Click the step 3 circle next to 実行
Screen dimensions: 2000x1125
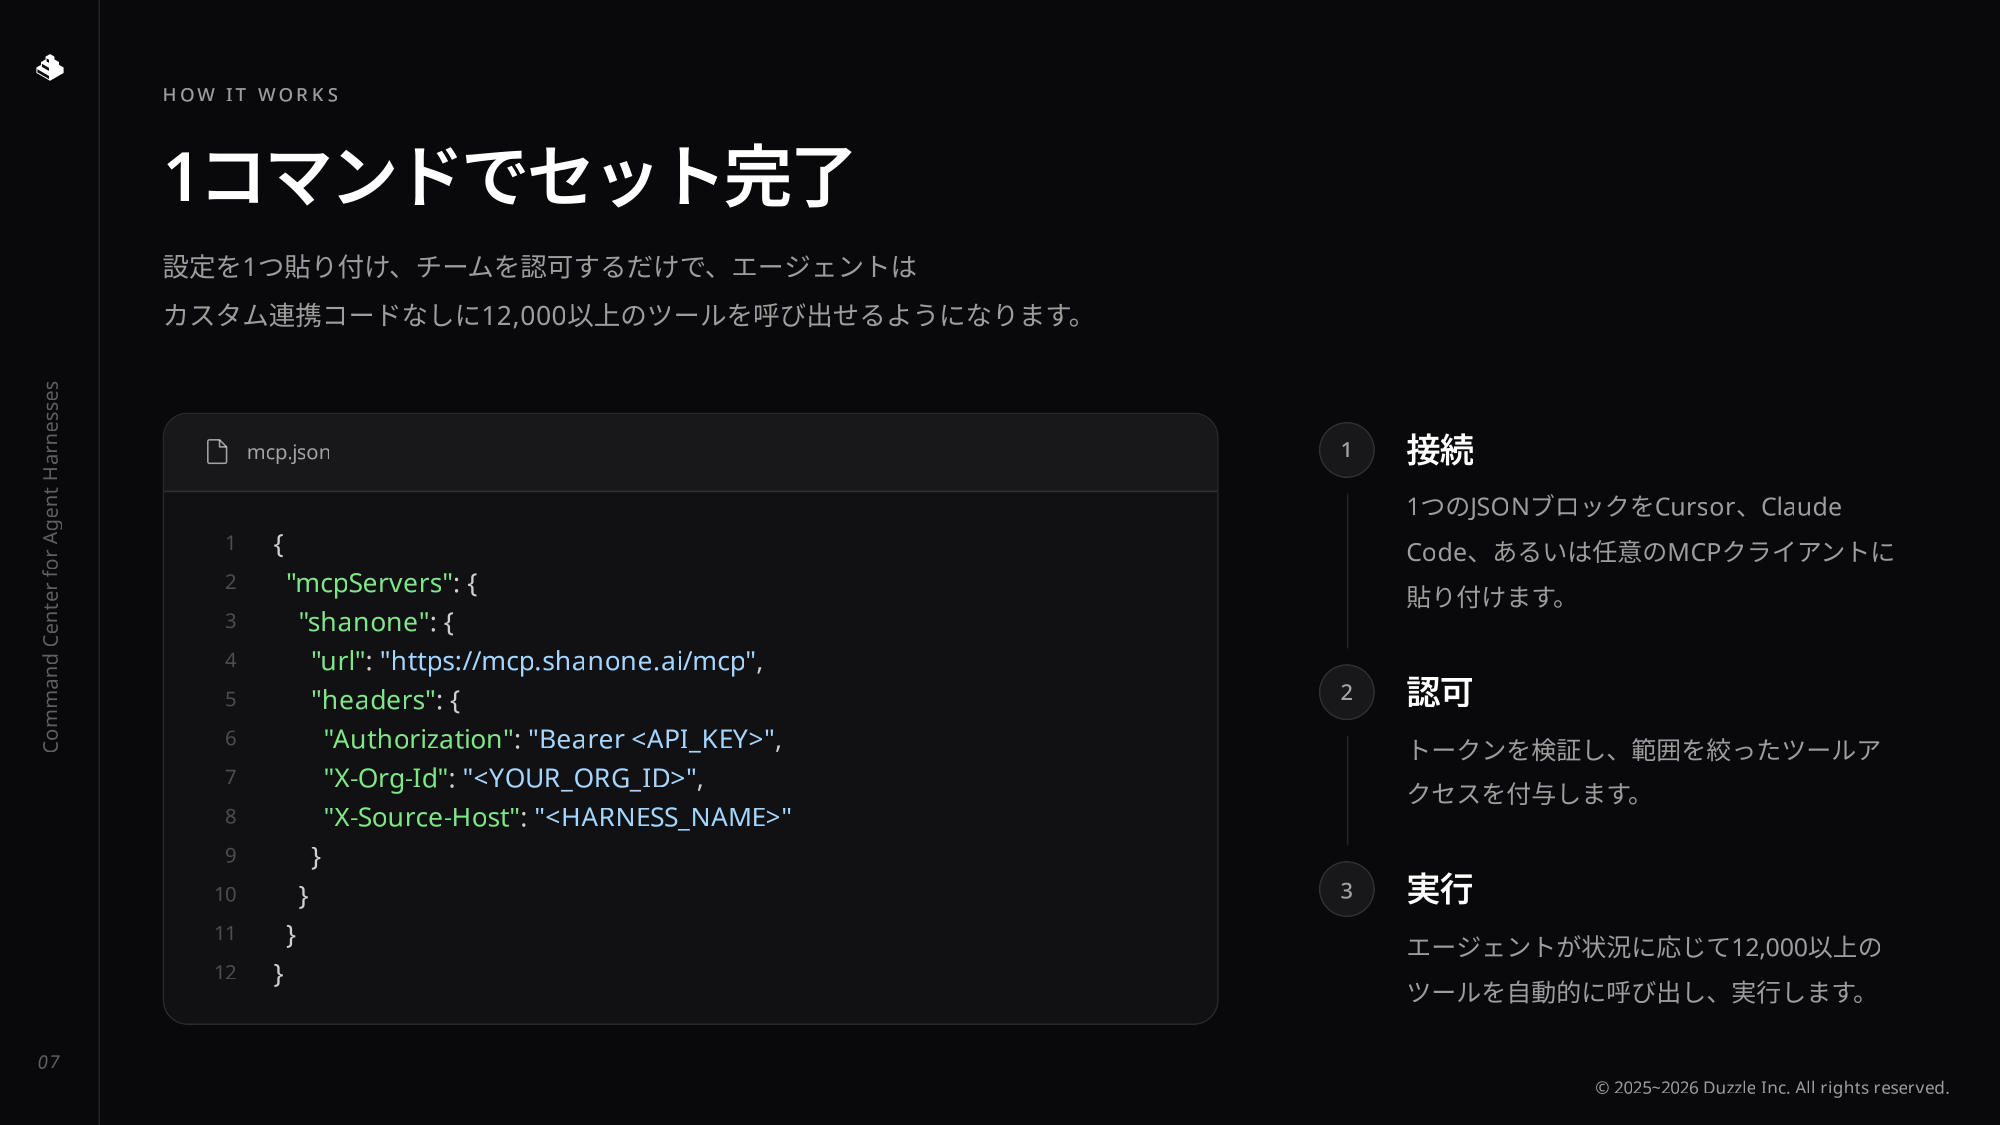[1346, 890]
